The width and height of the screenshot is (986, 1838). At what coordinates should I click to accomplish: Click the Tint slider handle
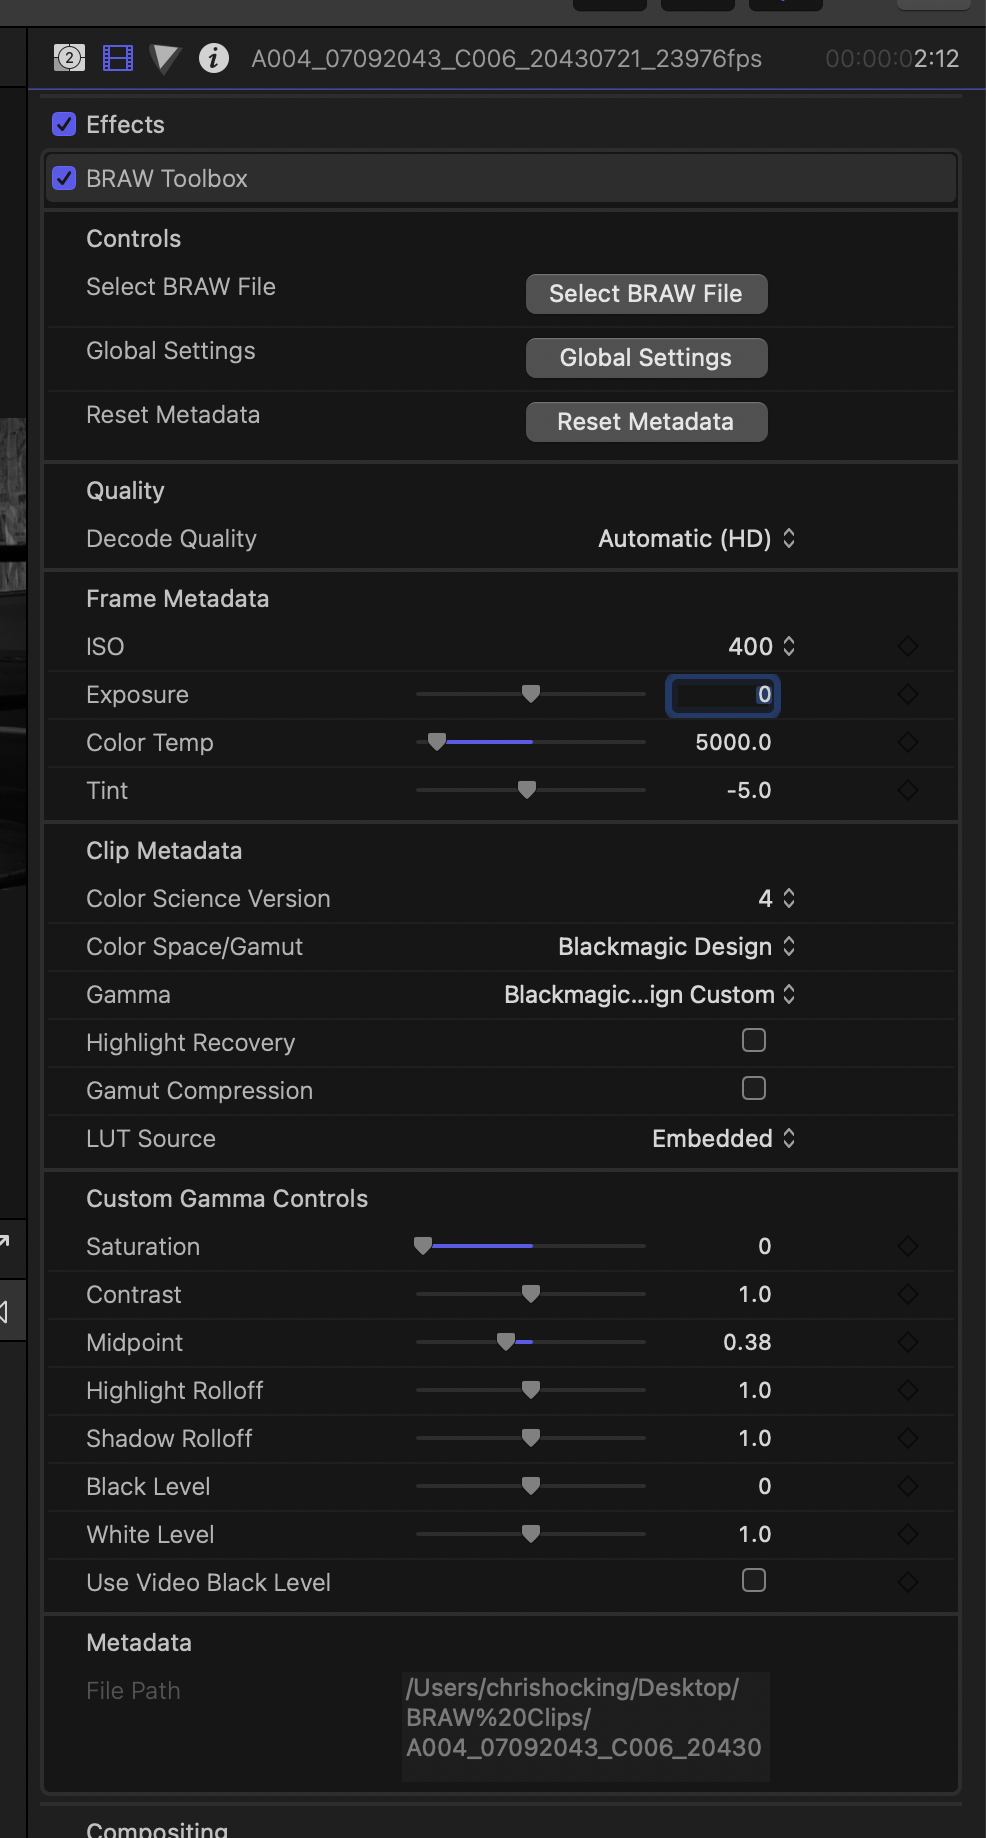tap(527, 790)
